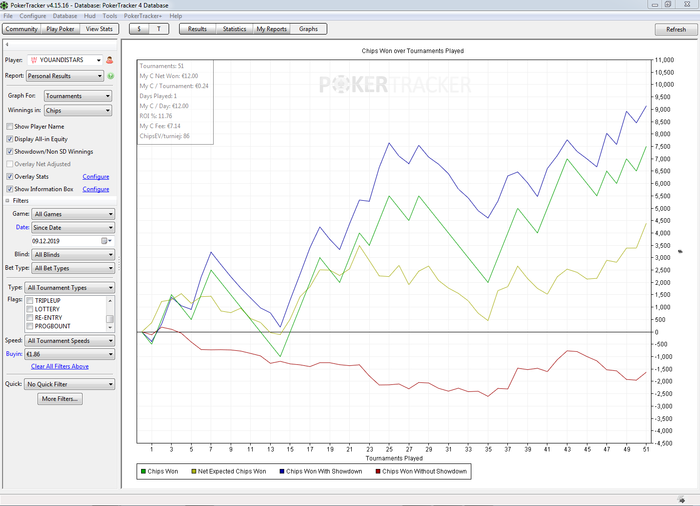Collapse the Filters section
Viewport: 700px width, 506px height.
[x=8, y=201]
